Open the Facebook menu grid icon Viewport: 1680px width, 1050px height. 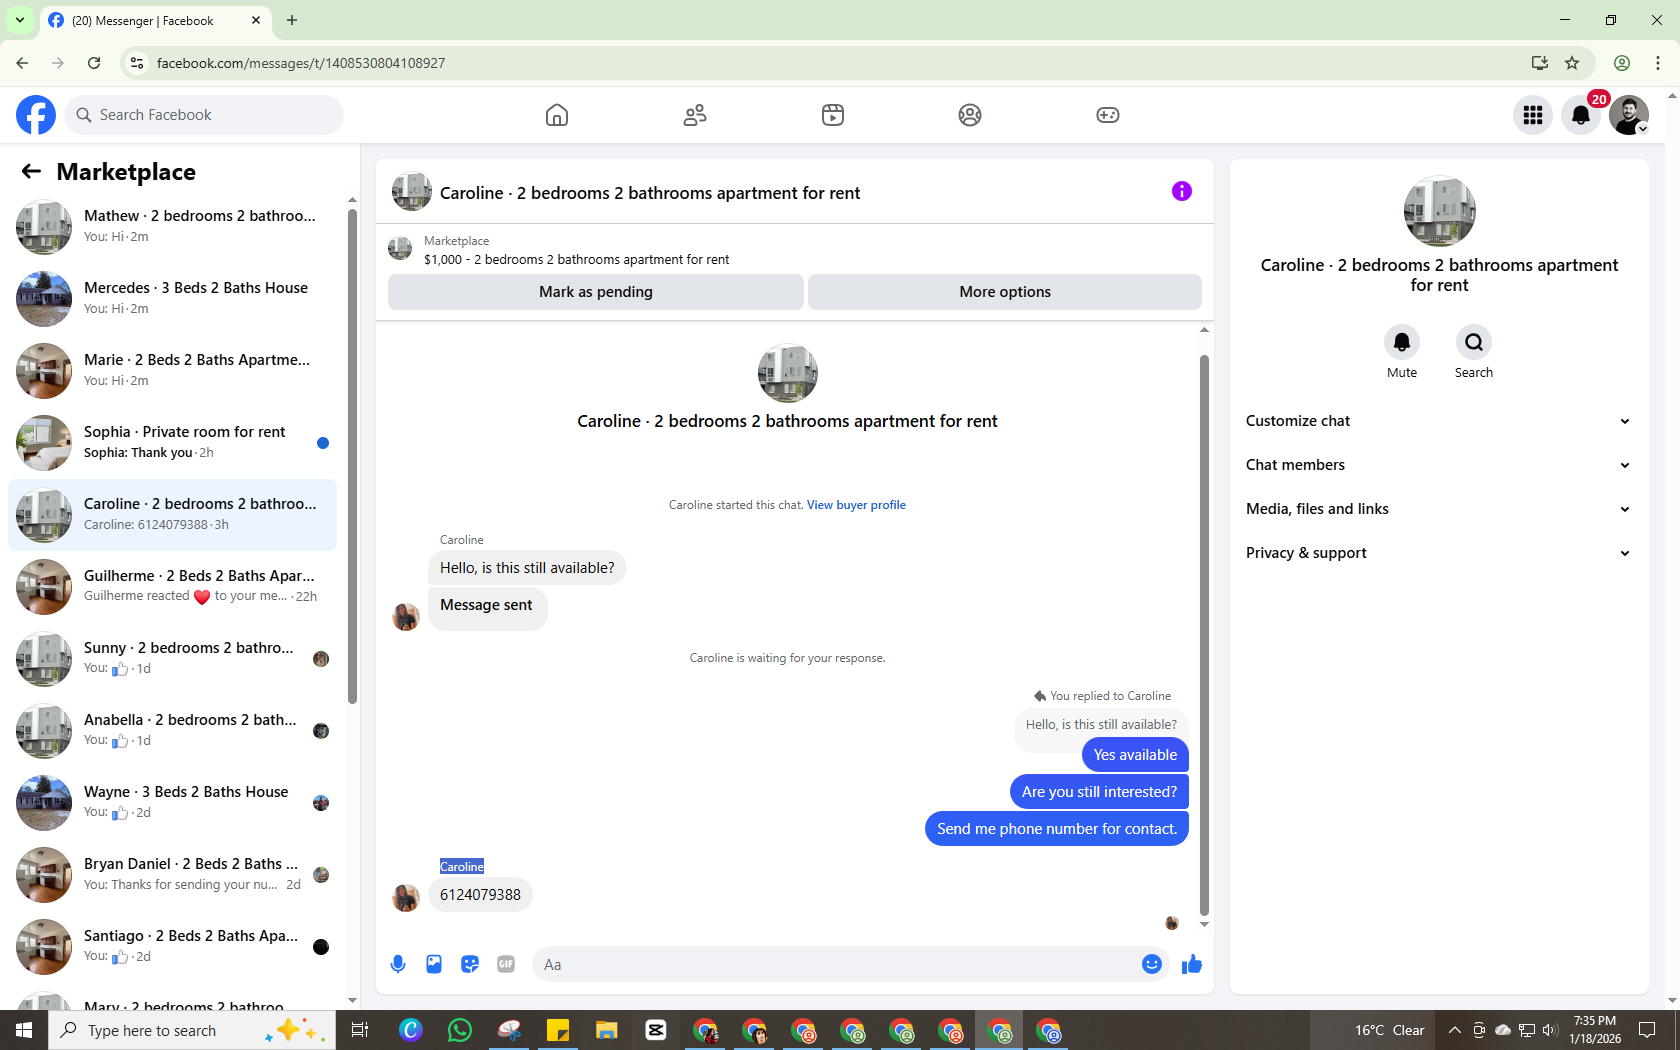click(1533, 115)
